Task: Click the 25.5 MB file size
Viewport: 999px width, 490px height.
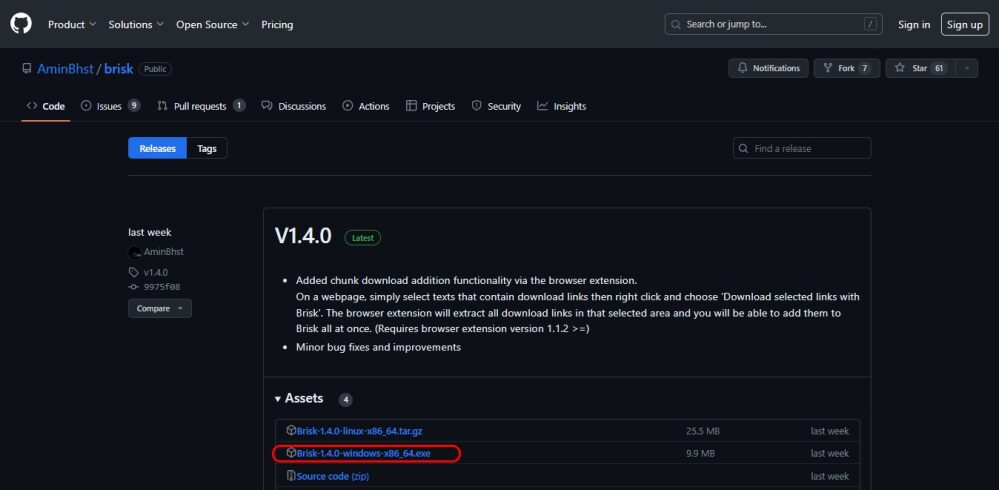Action: point(703,431)
